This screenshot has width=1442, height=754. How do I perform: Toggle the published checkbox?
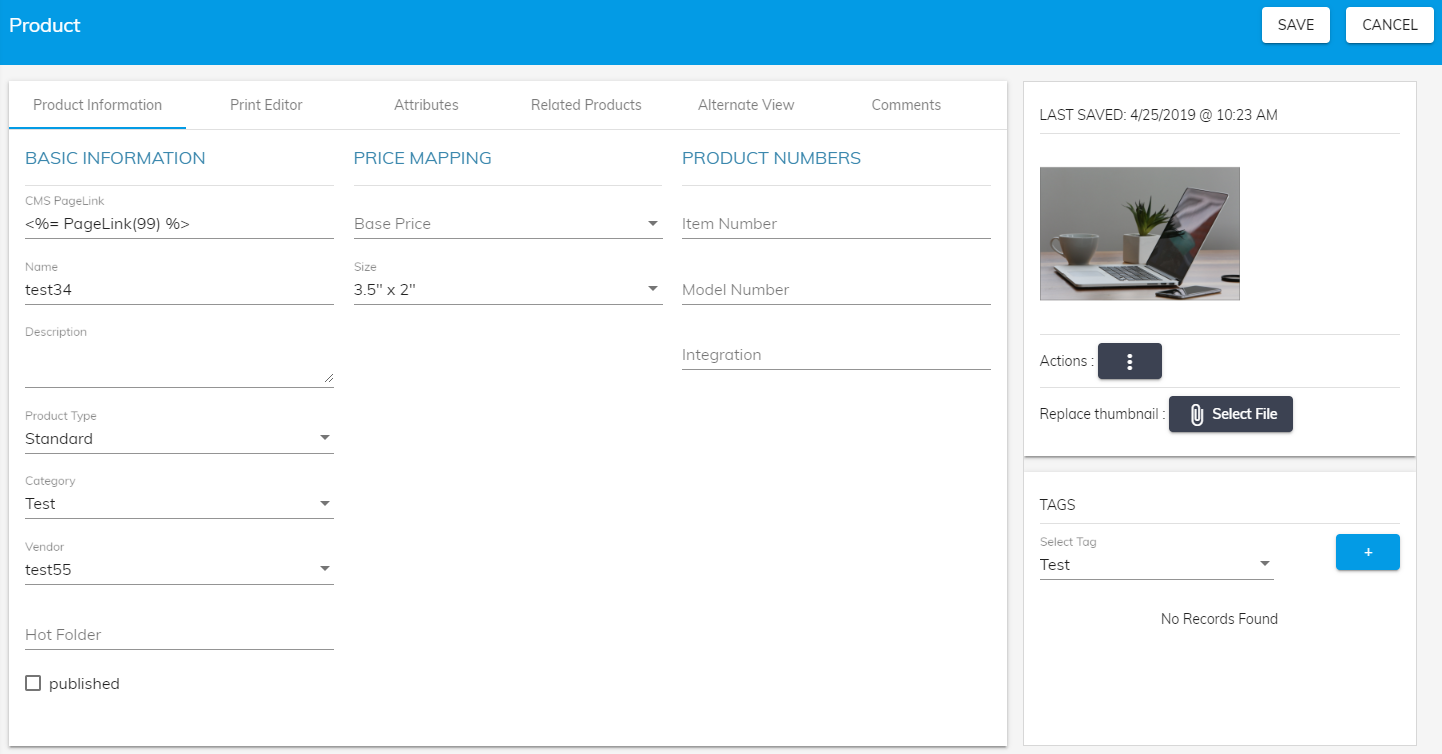pyautogui.click(x=33, y=683)
